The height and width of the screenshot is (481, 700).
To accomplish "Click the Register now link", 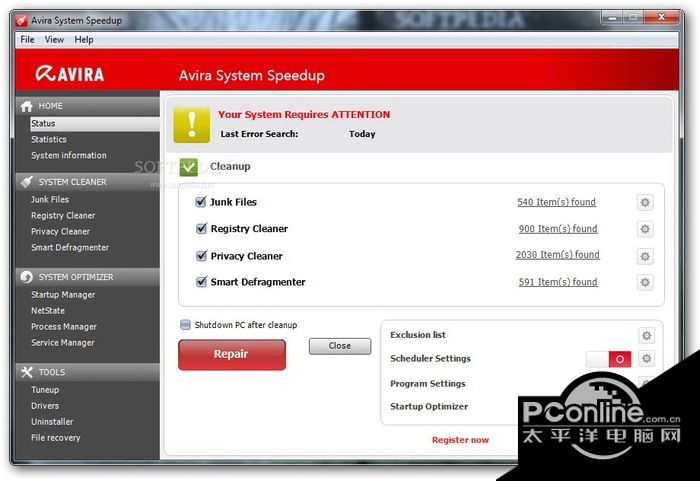I will pos(460,440).
